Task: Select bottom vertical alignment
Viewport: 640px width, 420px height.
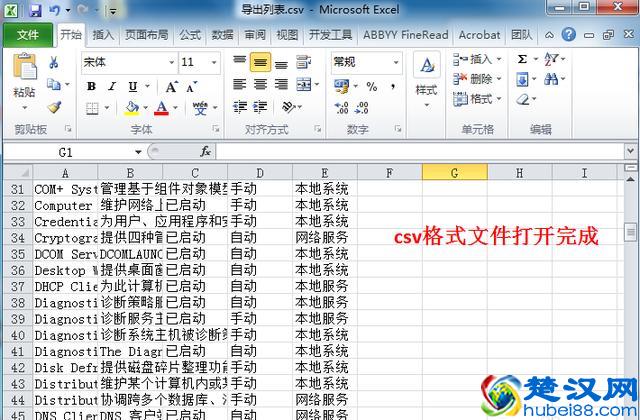Action: click(281, 62)
